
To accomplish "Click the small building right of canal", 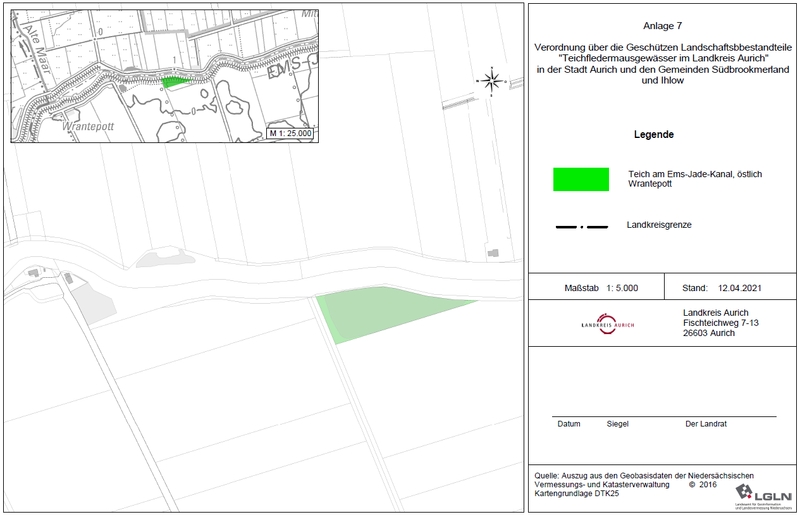I will click(493, 253).
